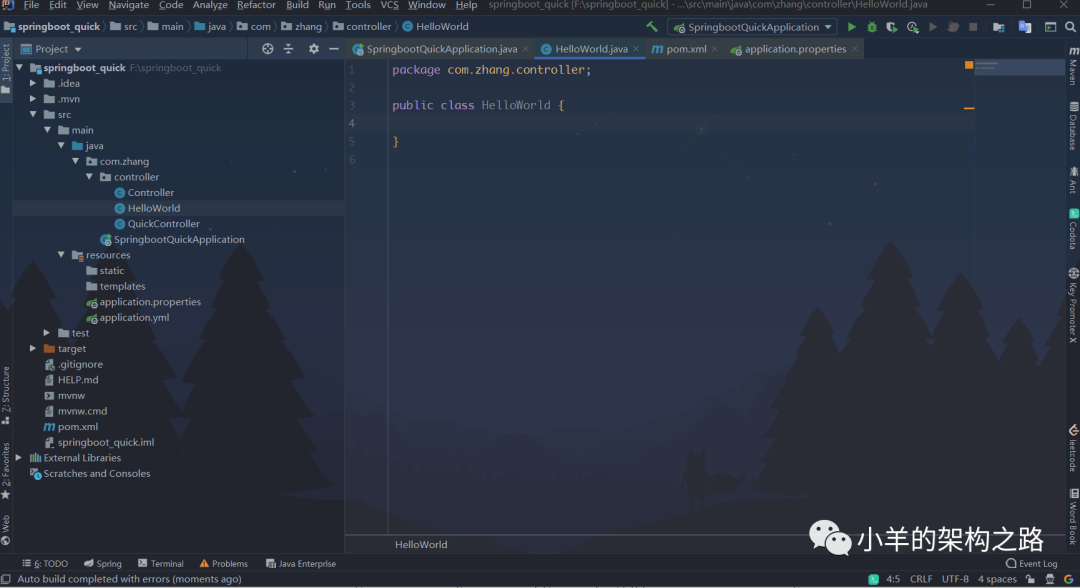Click the orange warning stripe marker
Viewport: 1080px width, 588px height.
coord(969,108)
